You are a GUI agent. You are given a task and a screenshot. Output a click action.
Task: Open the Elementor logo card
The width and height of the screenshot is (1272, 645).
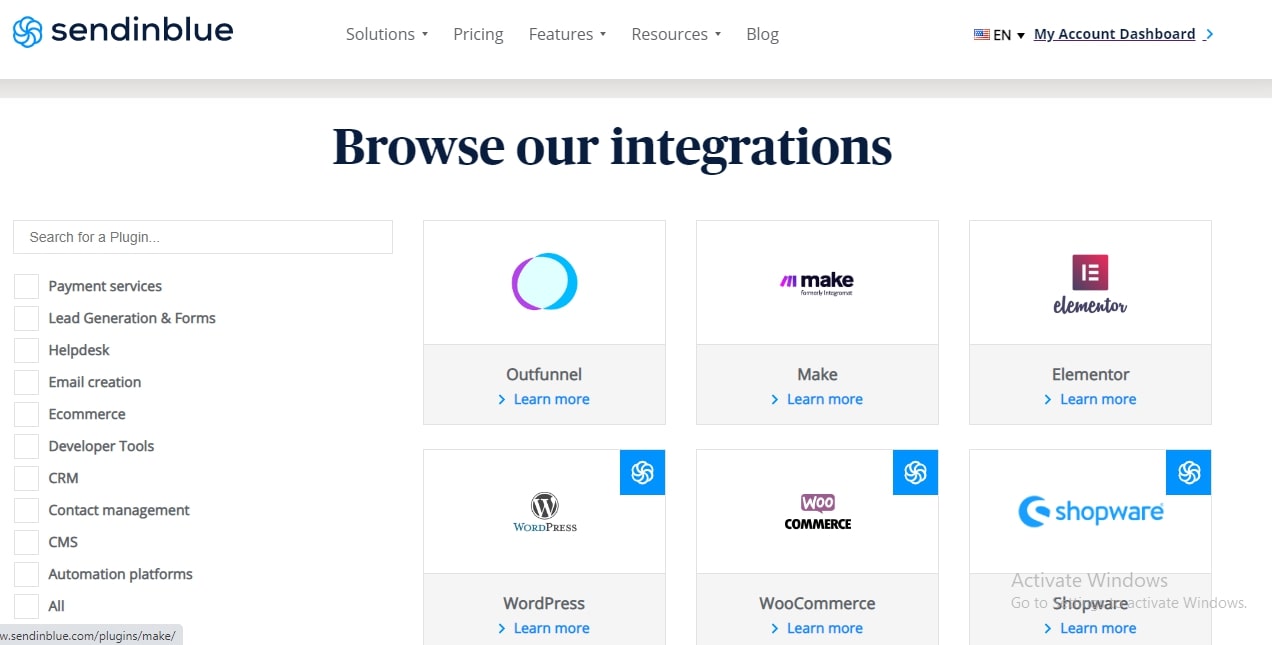pos(1090,282)
